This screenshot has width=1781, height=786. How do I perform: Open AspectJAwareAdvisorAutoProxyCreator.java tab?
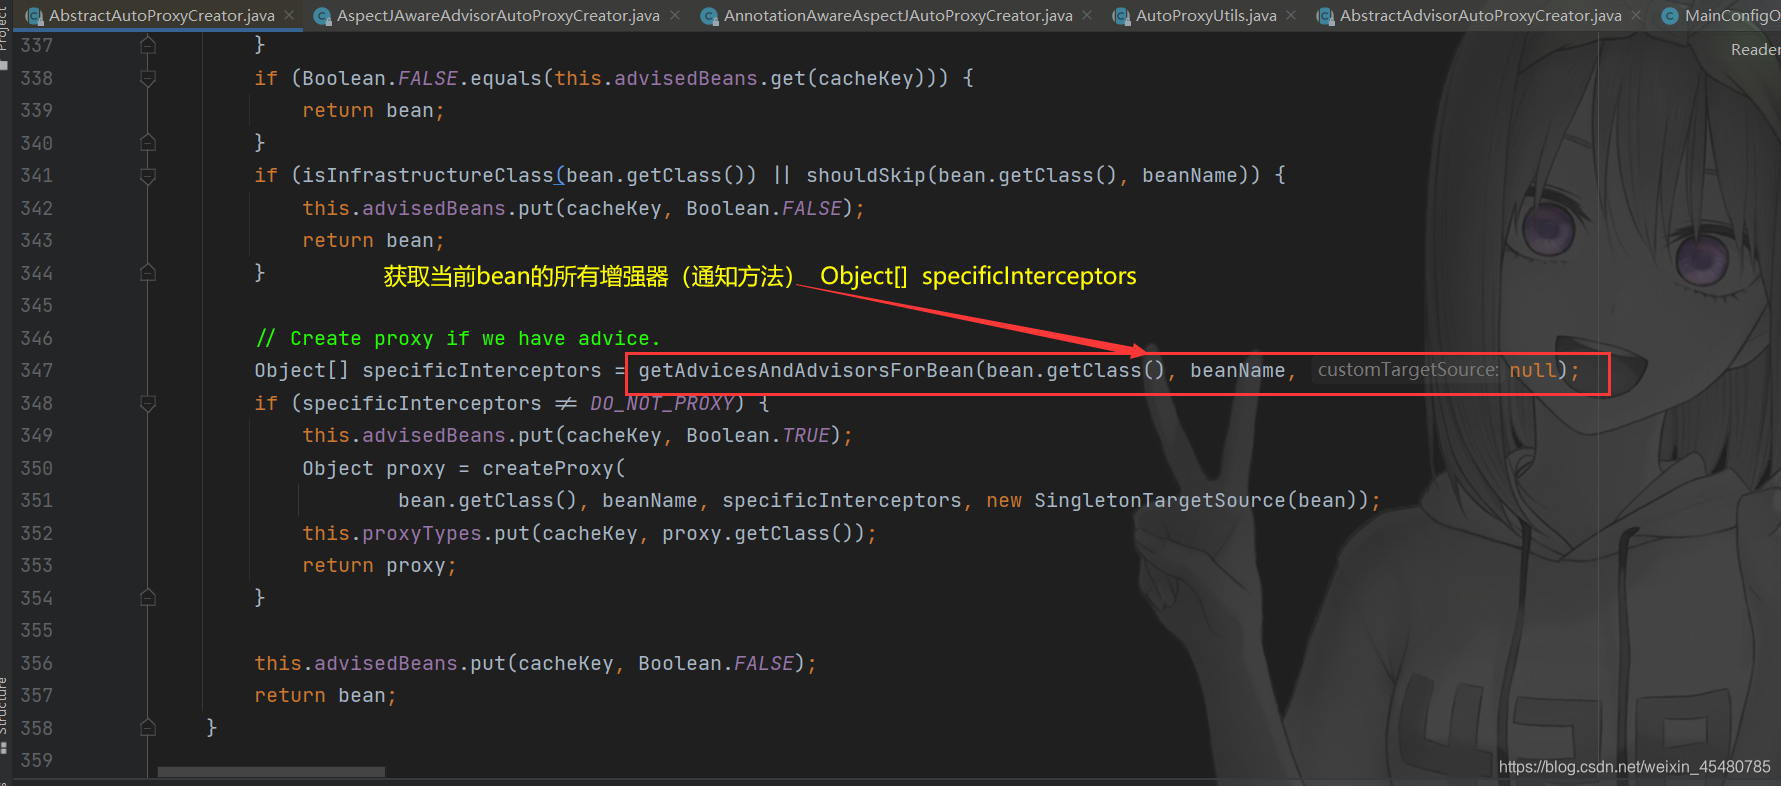498,16
